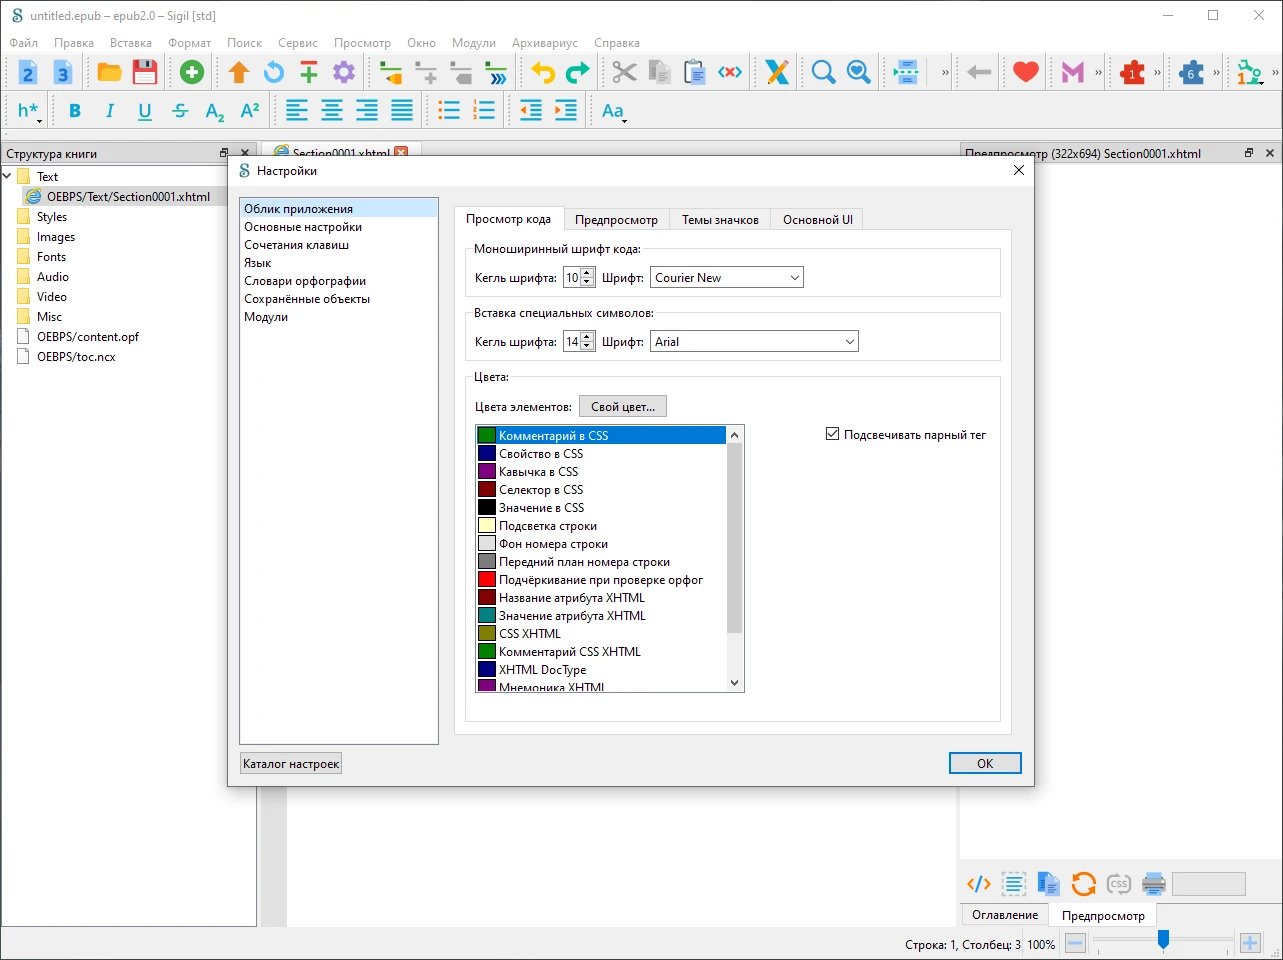Click the Cut scissors icon
Image resolution: width=1283 pixels, height=960 pixels.
pos(624,72)
